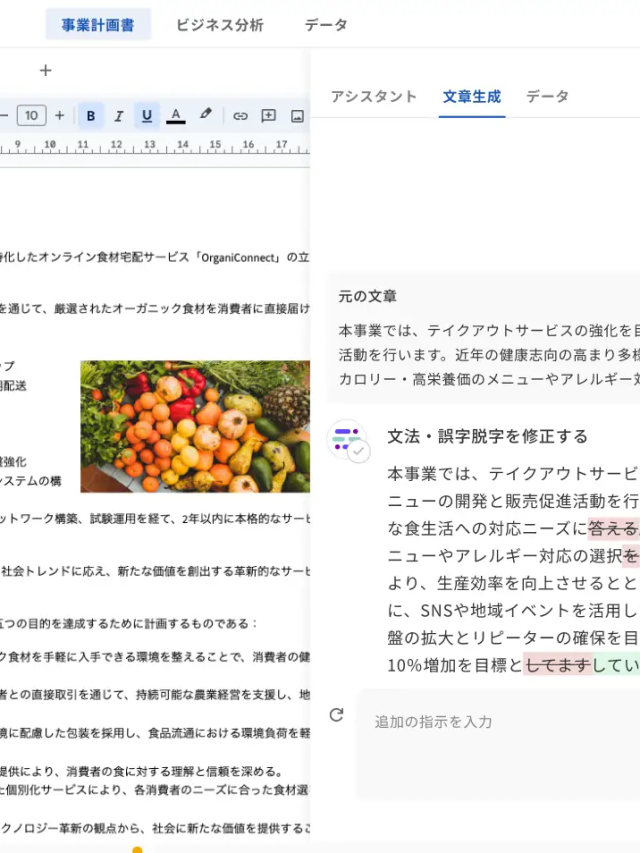The height and width of the screenshot is (853, 640).
Task: Switch to the ビジネス分析 tab
Action: pos(220,25)
